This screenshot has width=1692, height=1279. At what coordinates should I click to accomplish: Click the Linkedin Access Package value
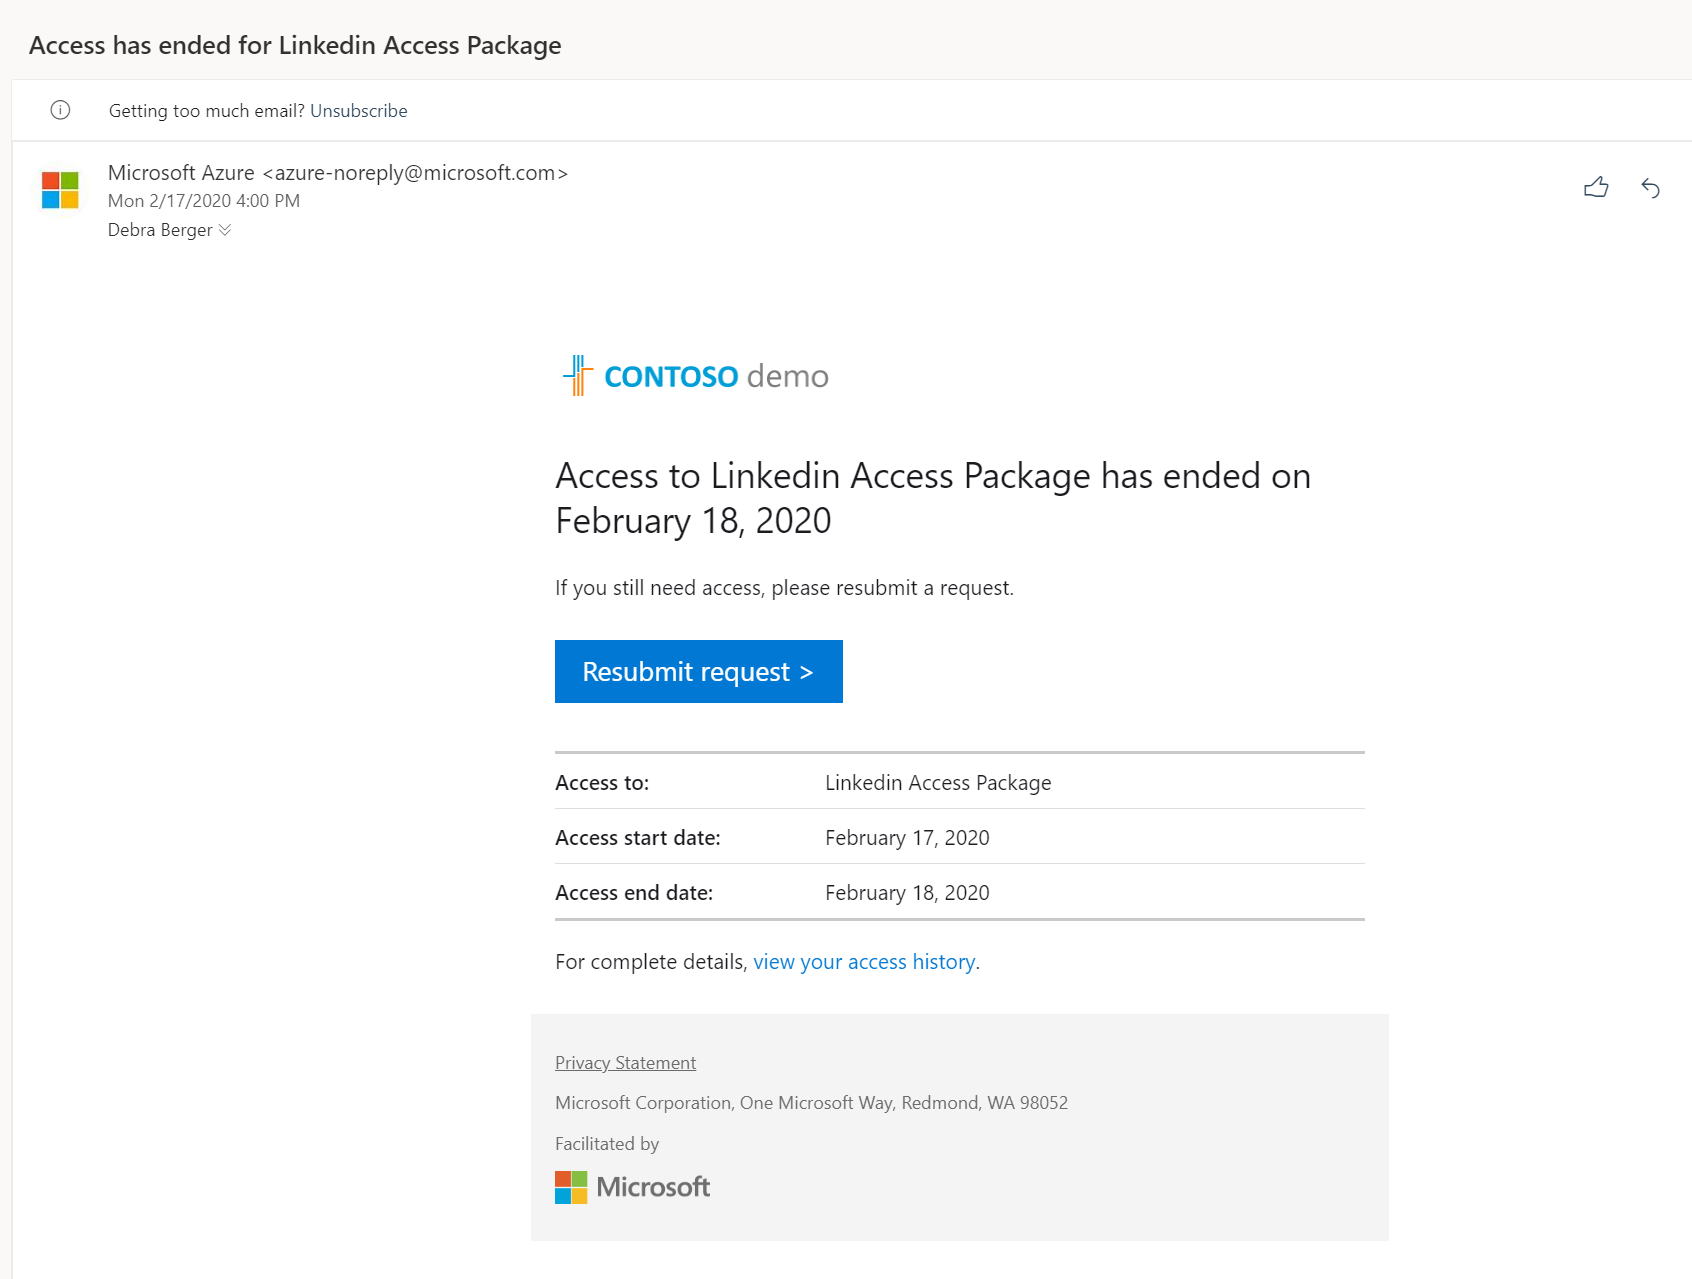[x=938, y=783]
